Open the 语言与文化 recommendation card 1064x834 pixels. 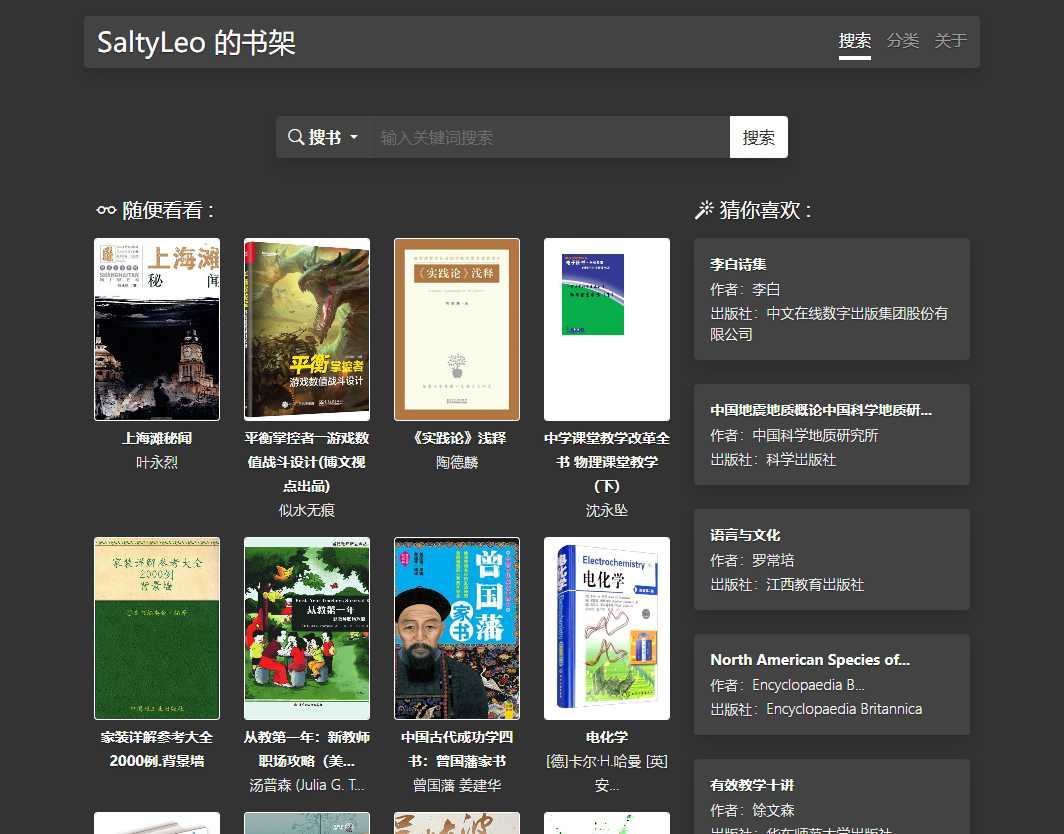[x=831, y=561]
